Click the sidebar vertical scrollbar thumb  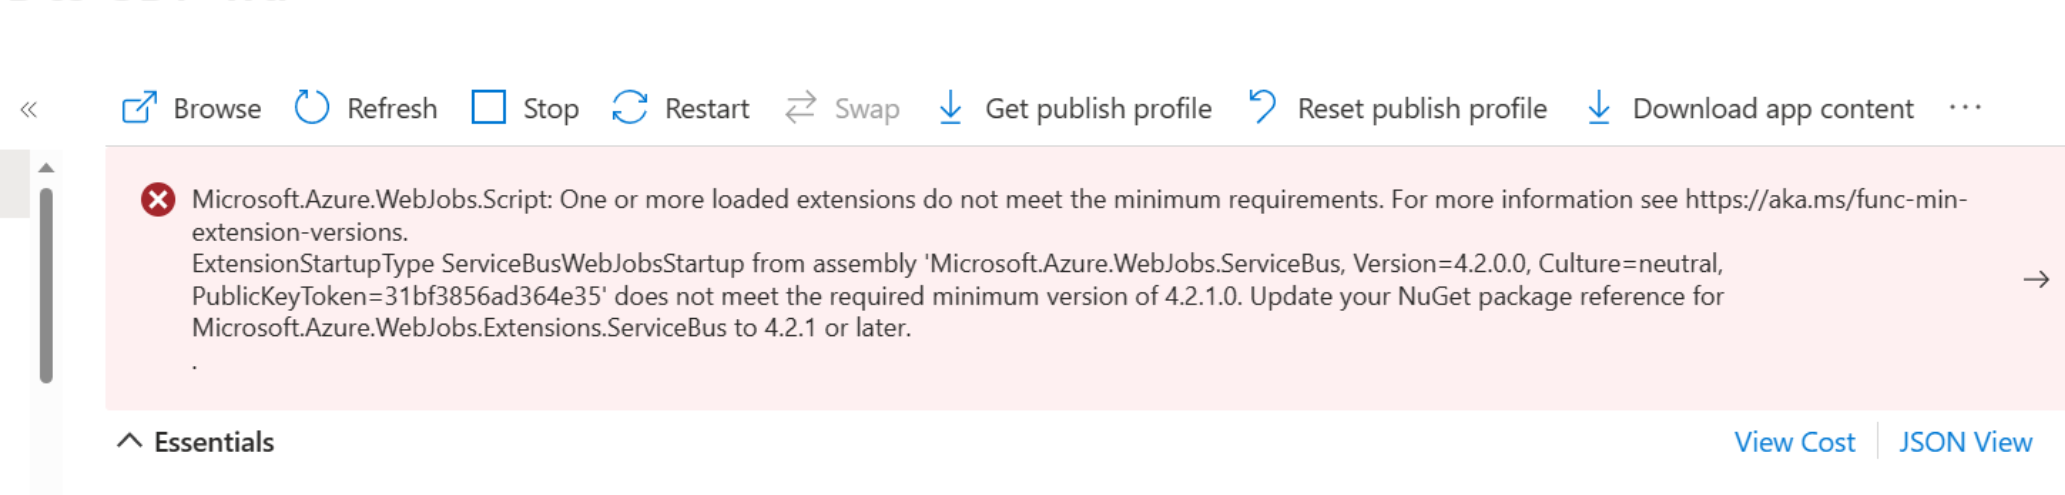[x=46, y=285]
